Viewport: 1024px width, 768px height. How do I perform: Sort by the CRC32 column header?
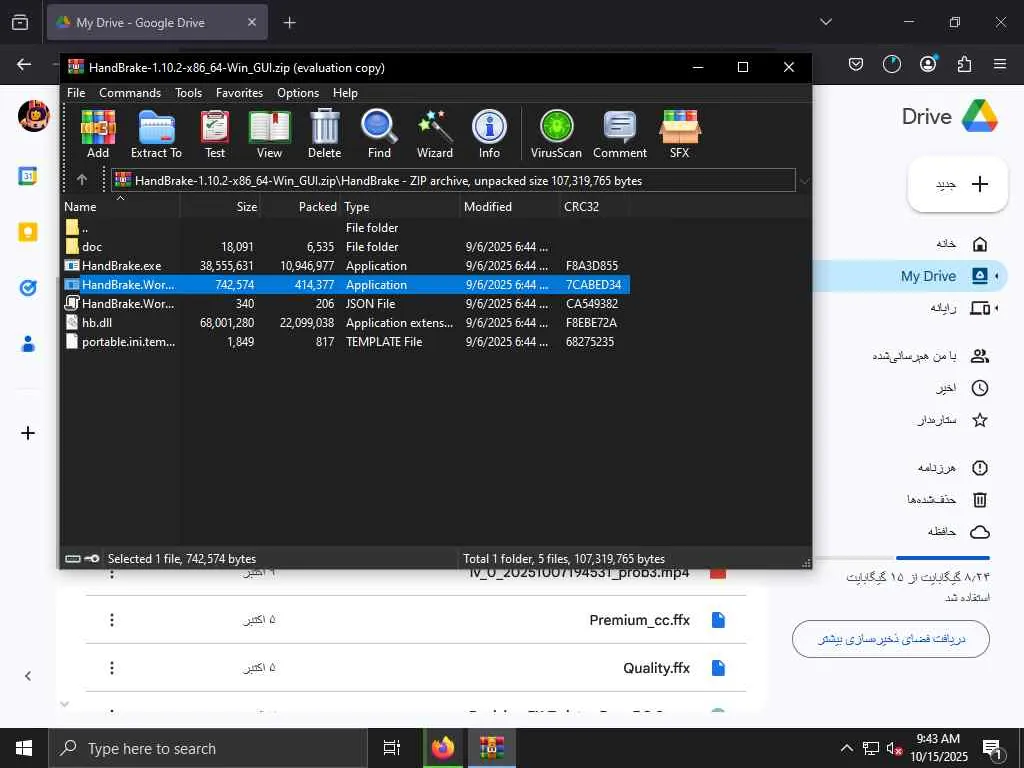594,206
